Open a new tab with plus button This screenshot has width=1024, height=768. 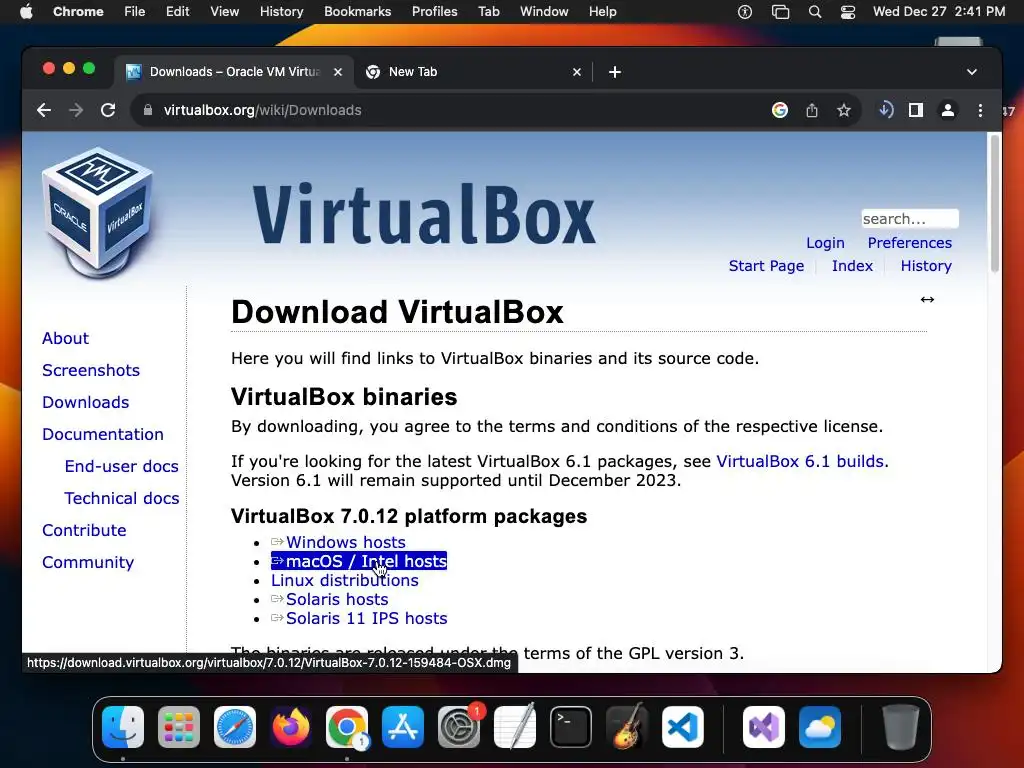615,72
